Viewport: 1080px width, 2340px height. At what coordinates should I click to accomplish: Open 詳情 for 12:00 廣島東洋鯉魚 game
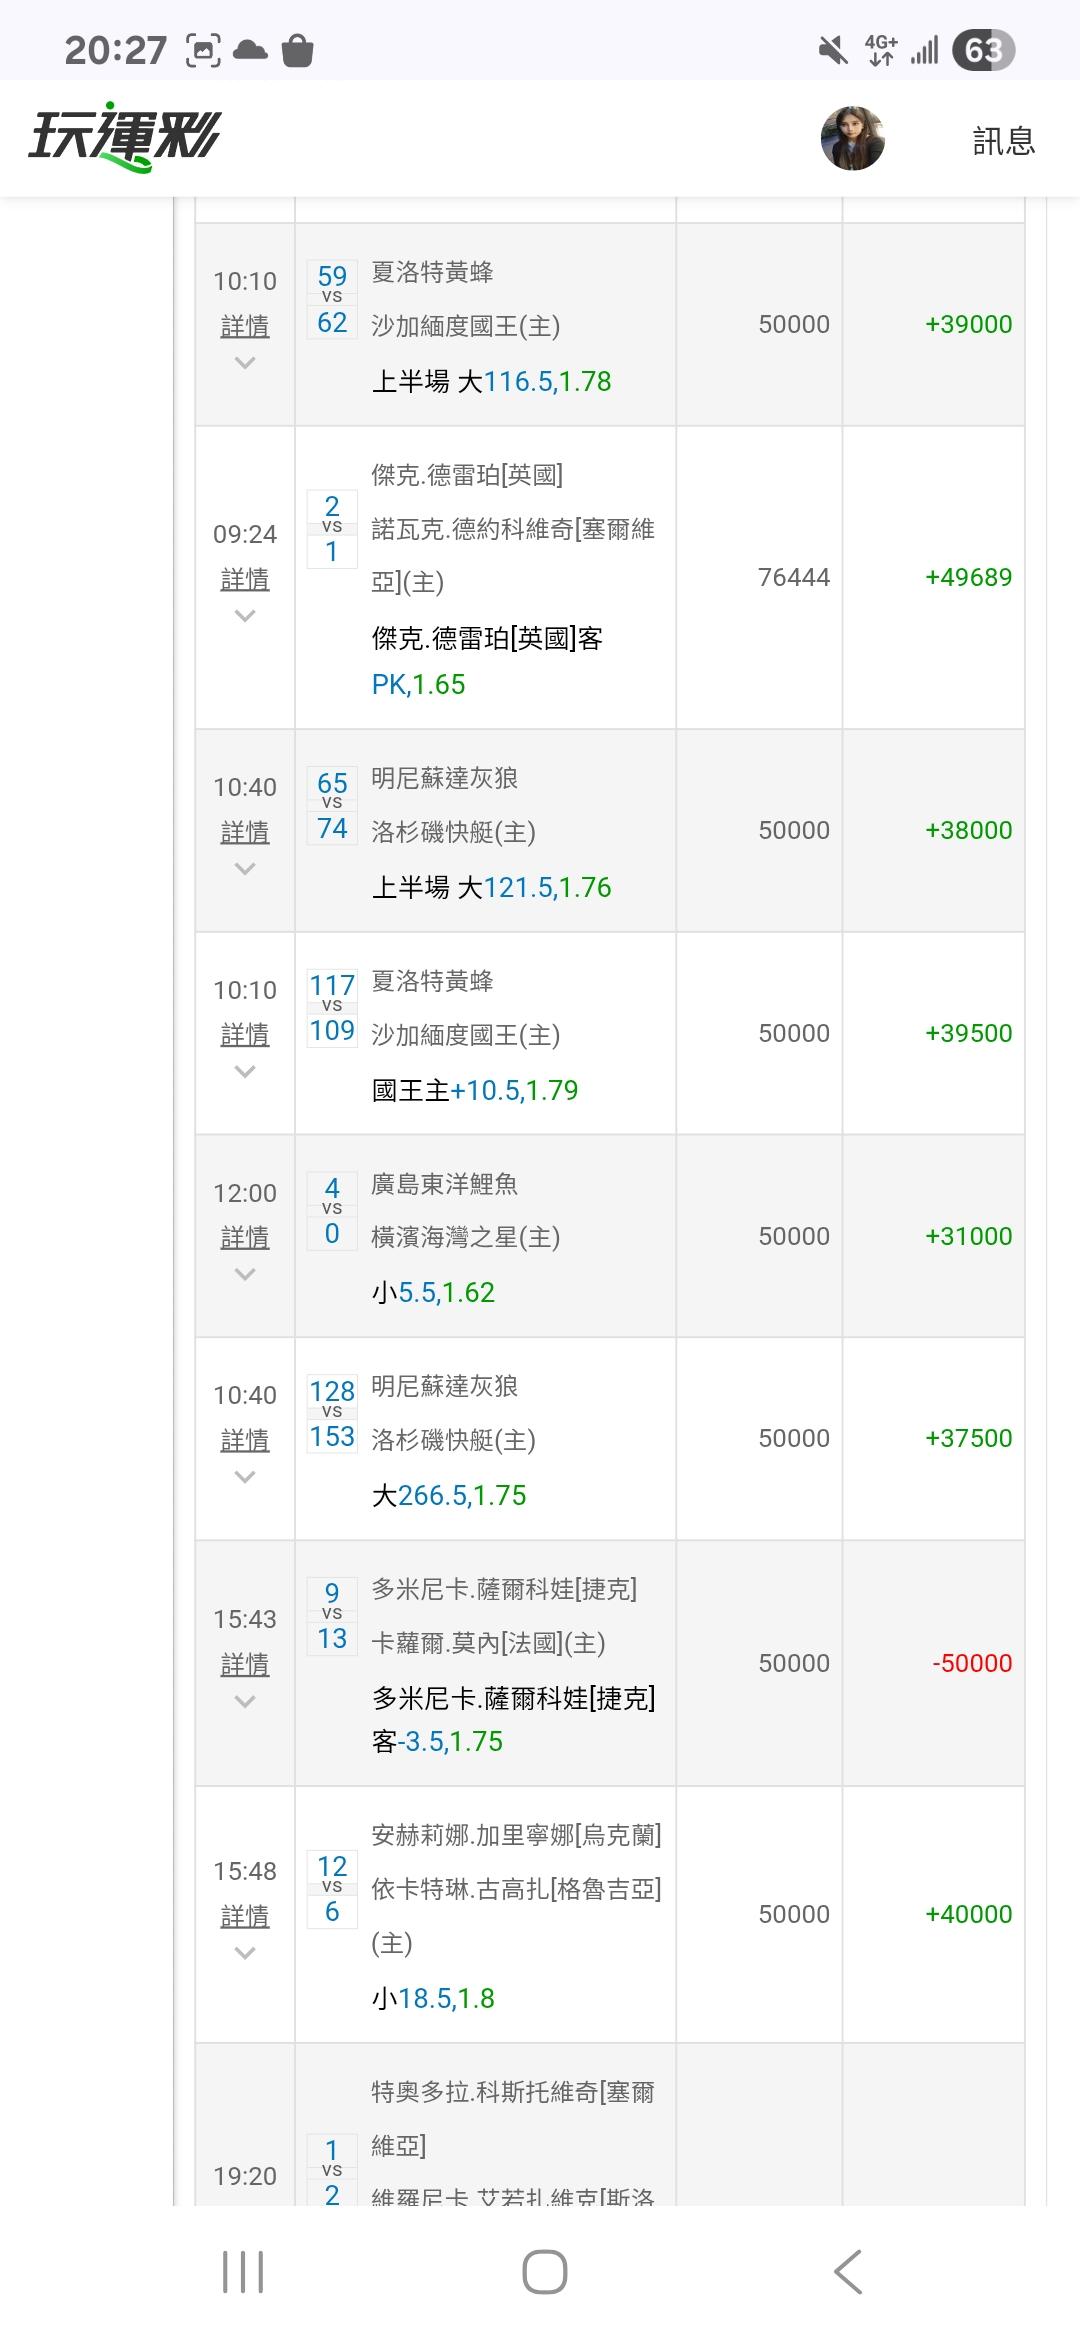245,1238
